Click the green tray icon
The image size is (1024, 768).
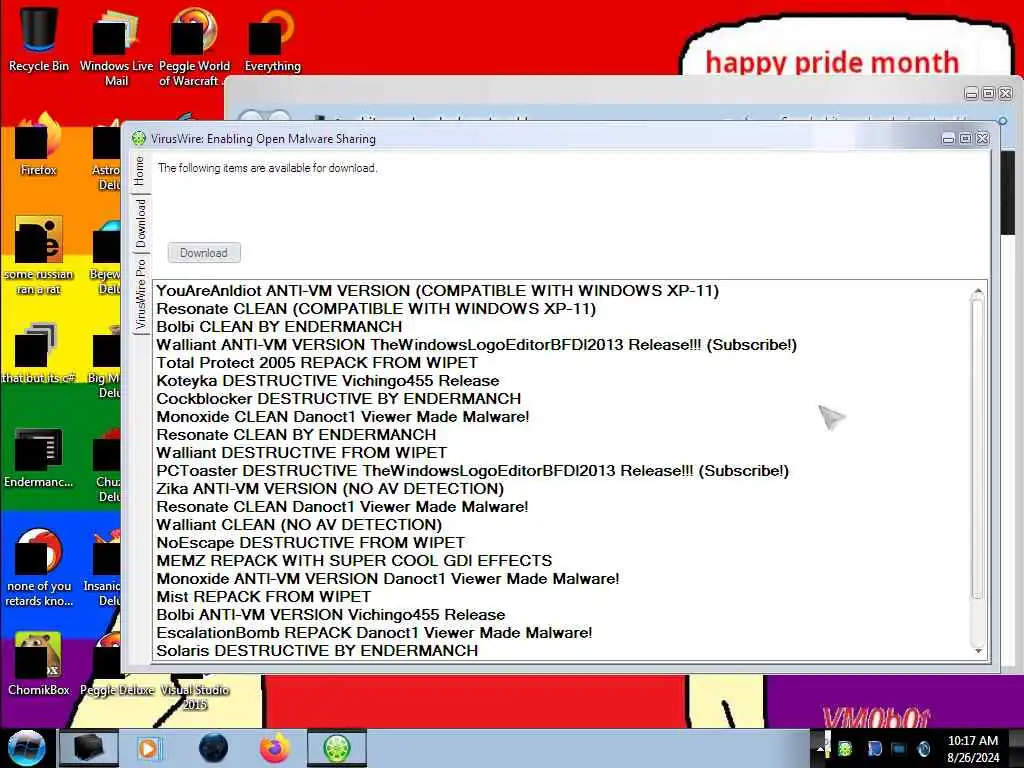(844, 748)
